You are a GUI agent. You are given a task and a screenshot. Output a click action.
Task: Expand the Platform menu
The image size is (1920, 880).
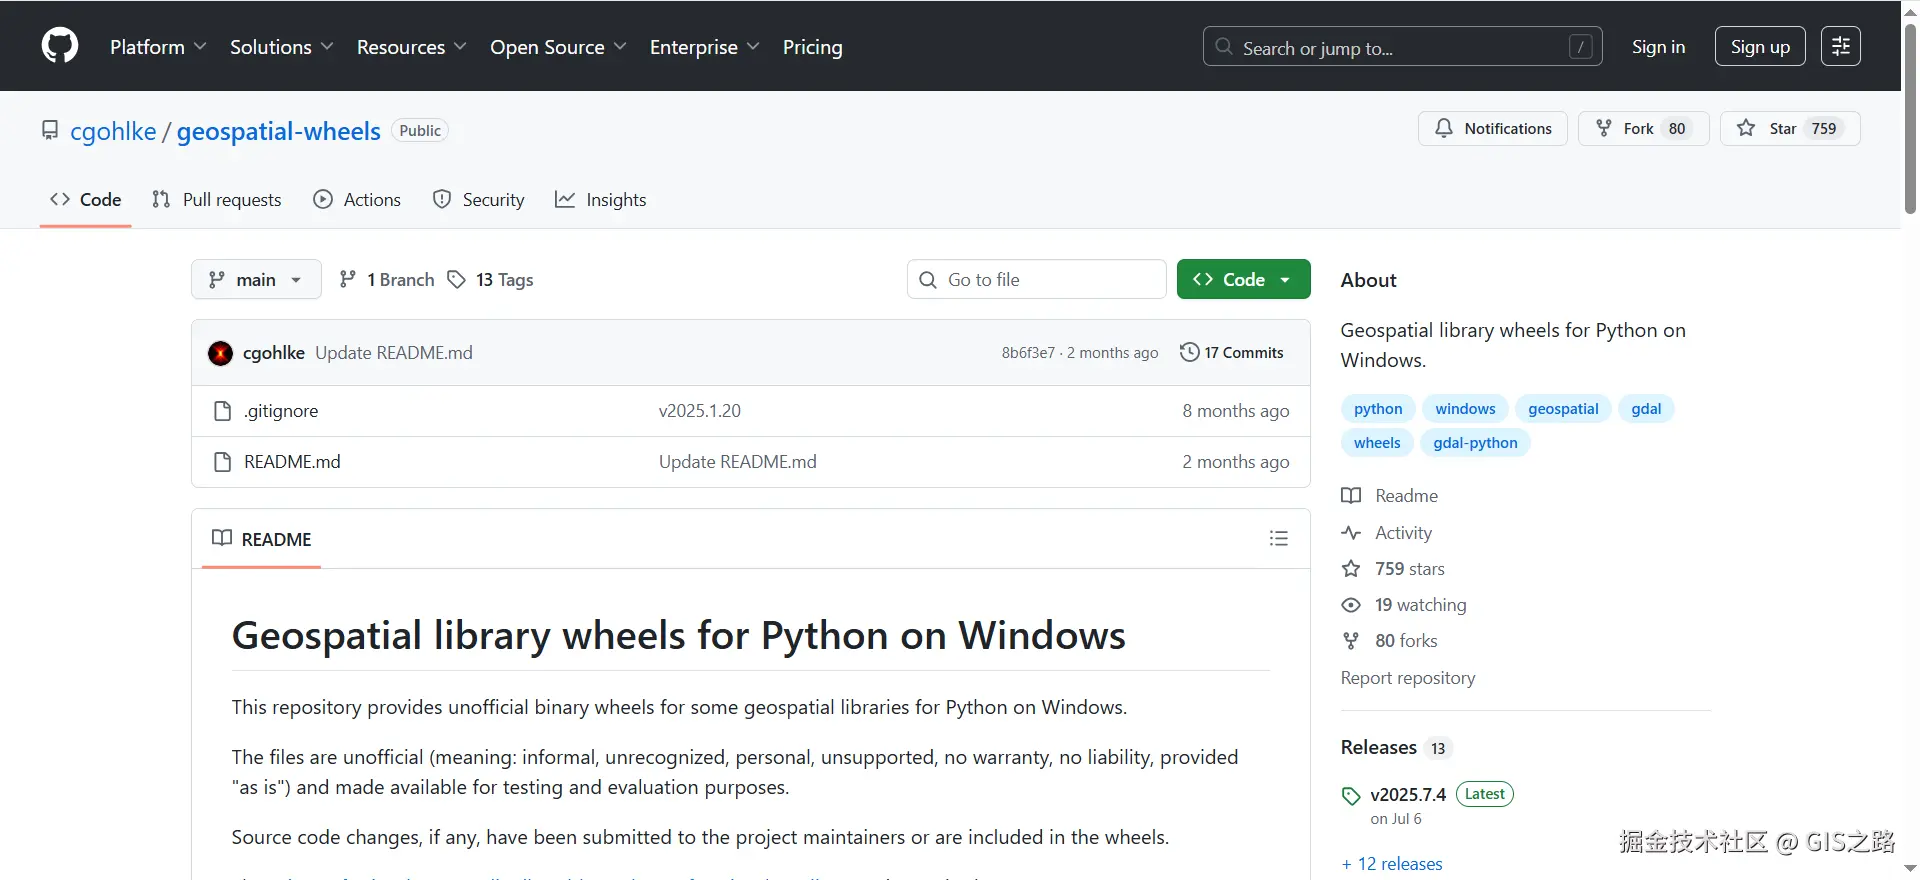click(x=158, y=47)
